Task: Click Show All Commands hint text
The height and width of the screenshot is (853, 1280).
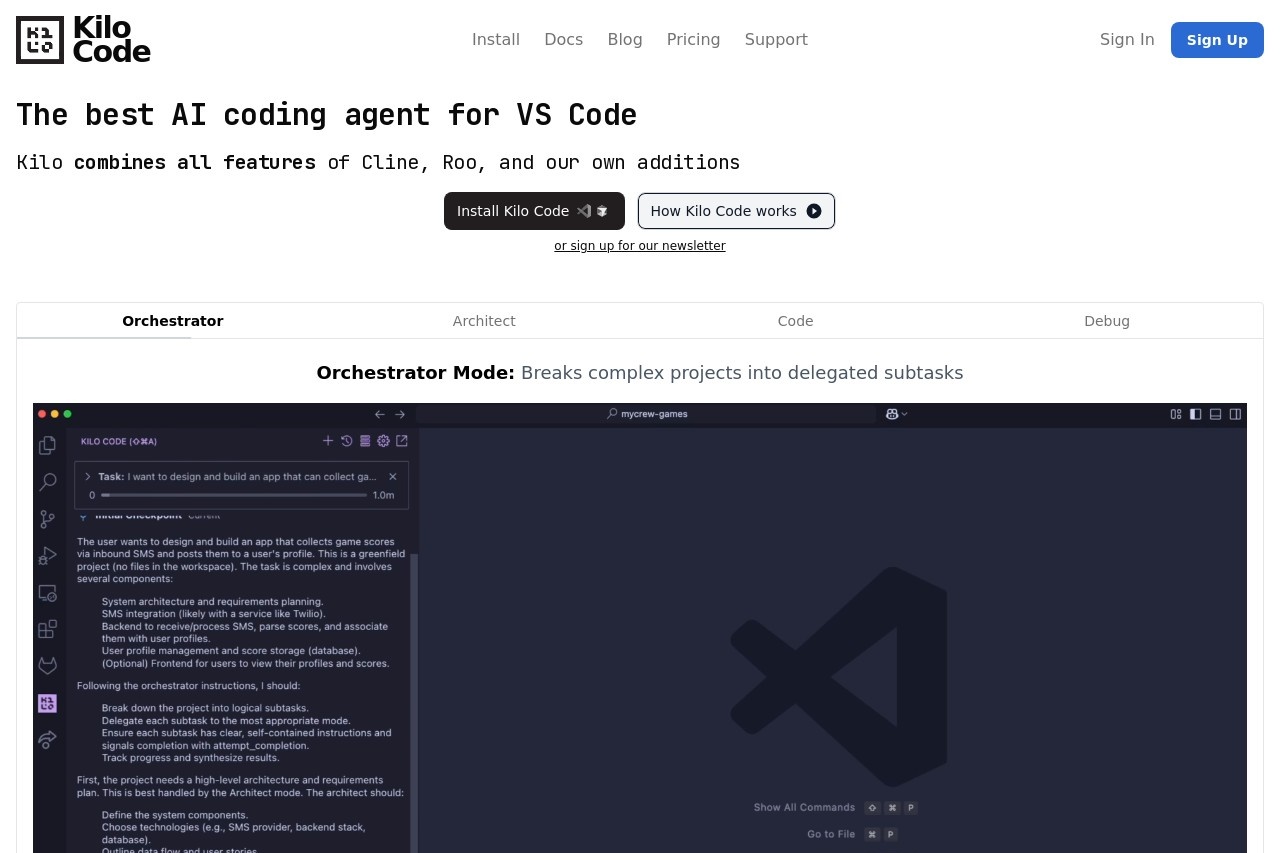Action: tap(804, 808)
